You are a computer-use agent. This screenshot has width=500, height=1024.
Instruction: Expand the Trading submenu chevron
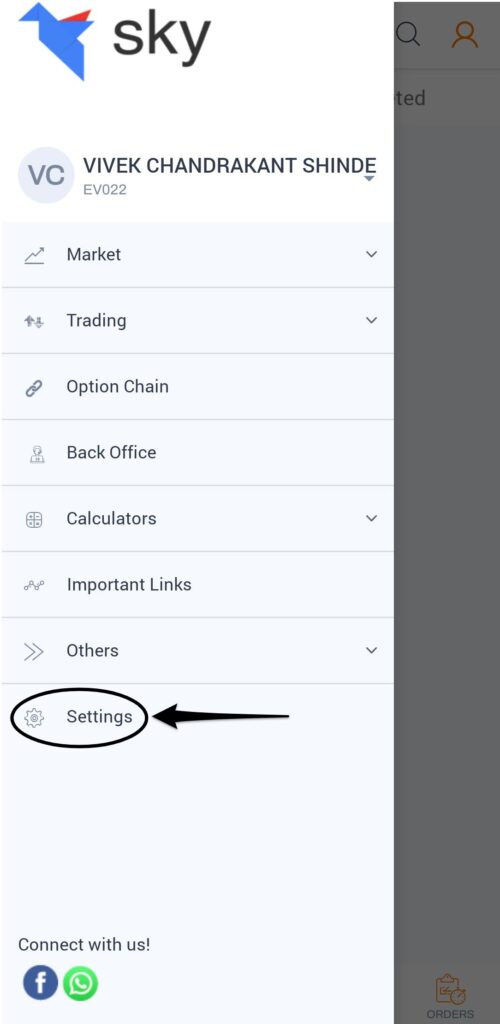click(x=371, y=320)
